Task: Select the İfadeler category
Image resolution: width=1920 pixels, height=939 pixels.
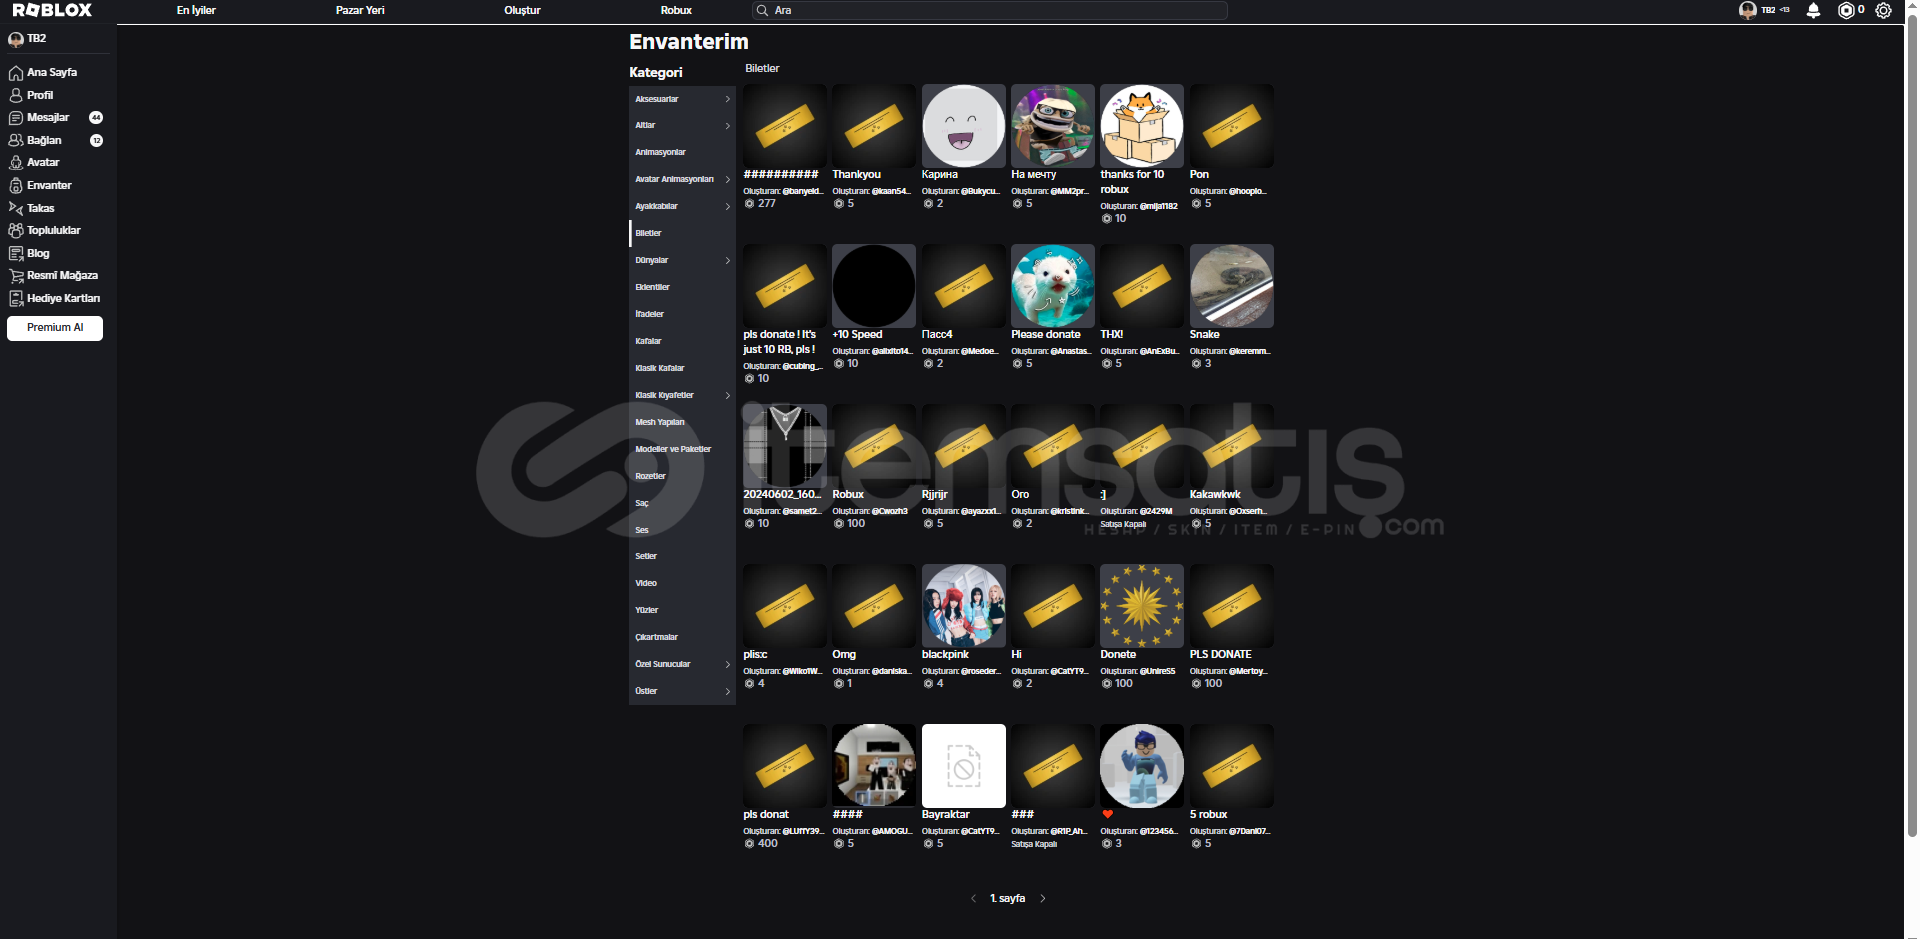Action: point(682,314)
